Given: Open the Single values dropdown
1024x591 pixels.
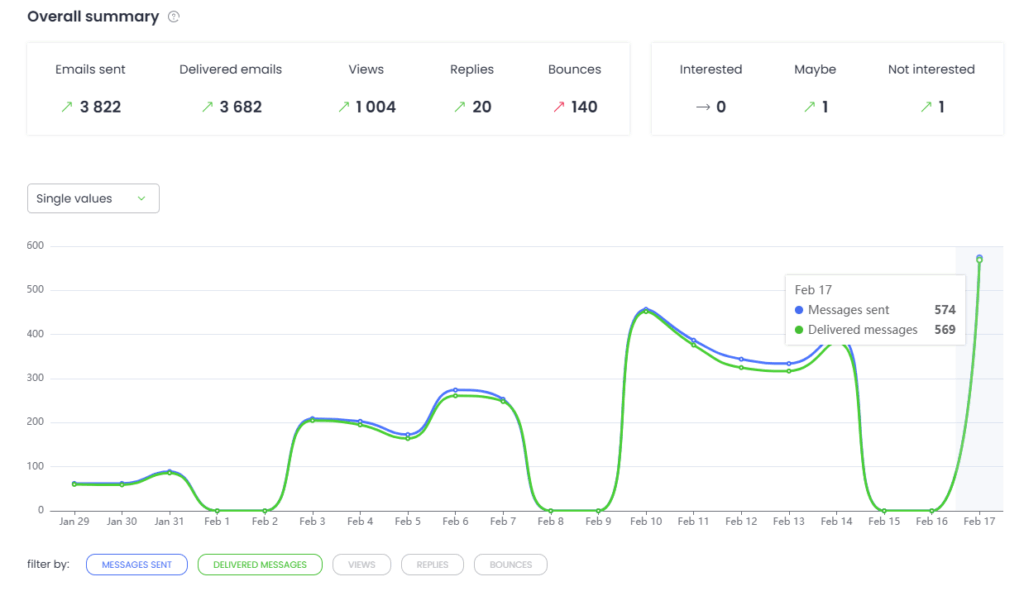Looking at the screenshot, I should click(93, 199).
